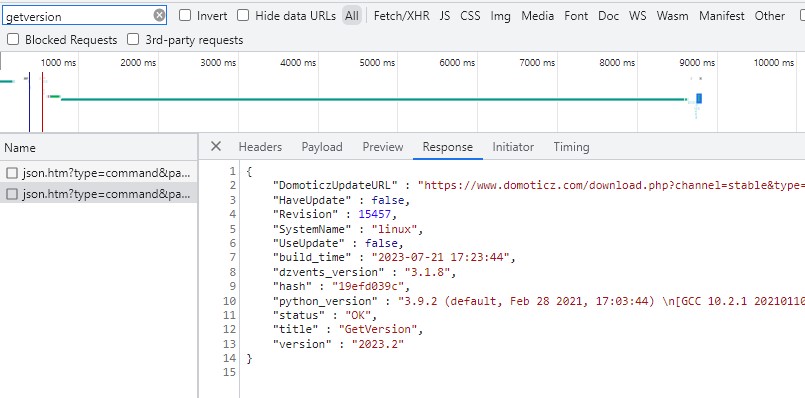Image resolution: width=805 pixels, height=398 pixels.
Task: Filter requests by Img
Action: (x=501, y=16)
